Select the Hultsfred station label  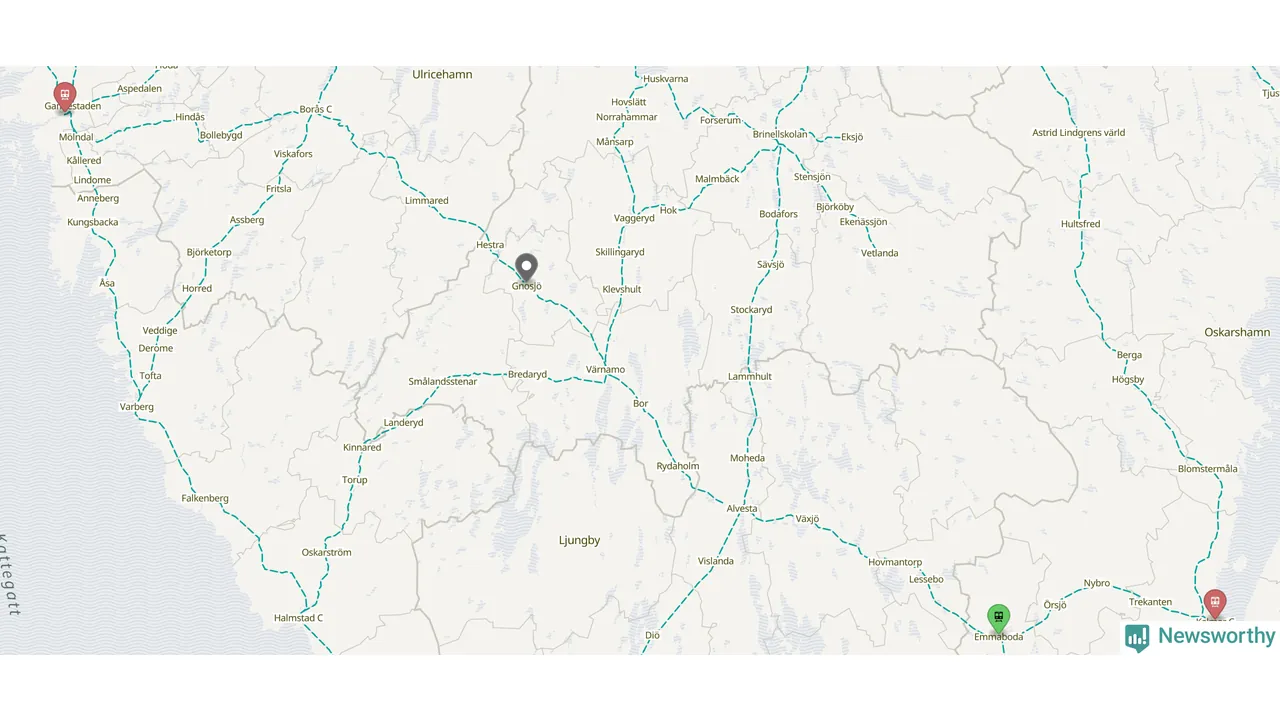(x=1081, y=224)
